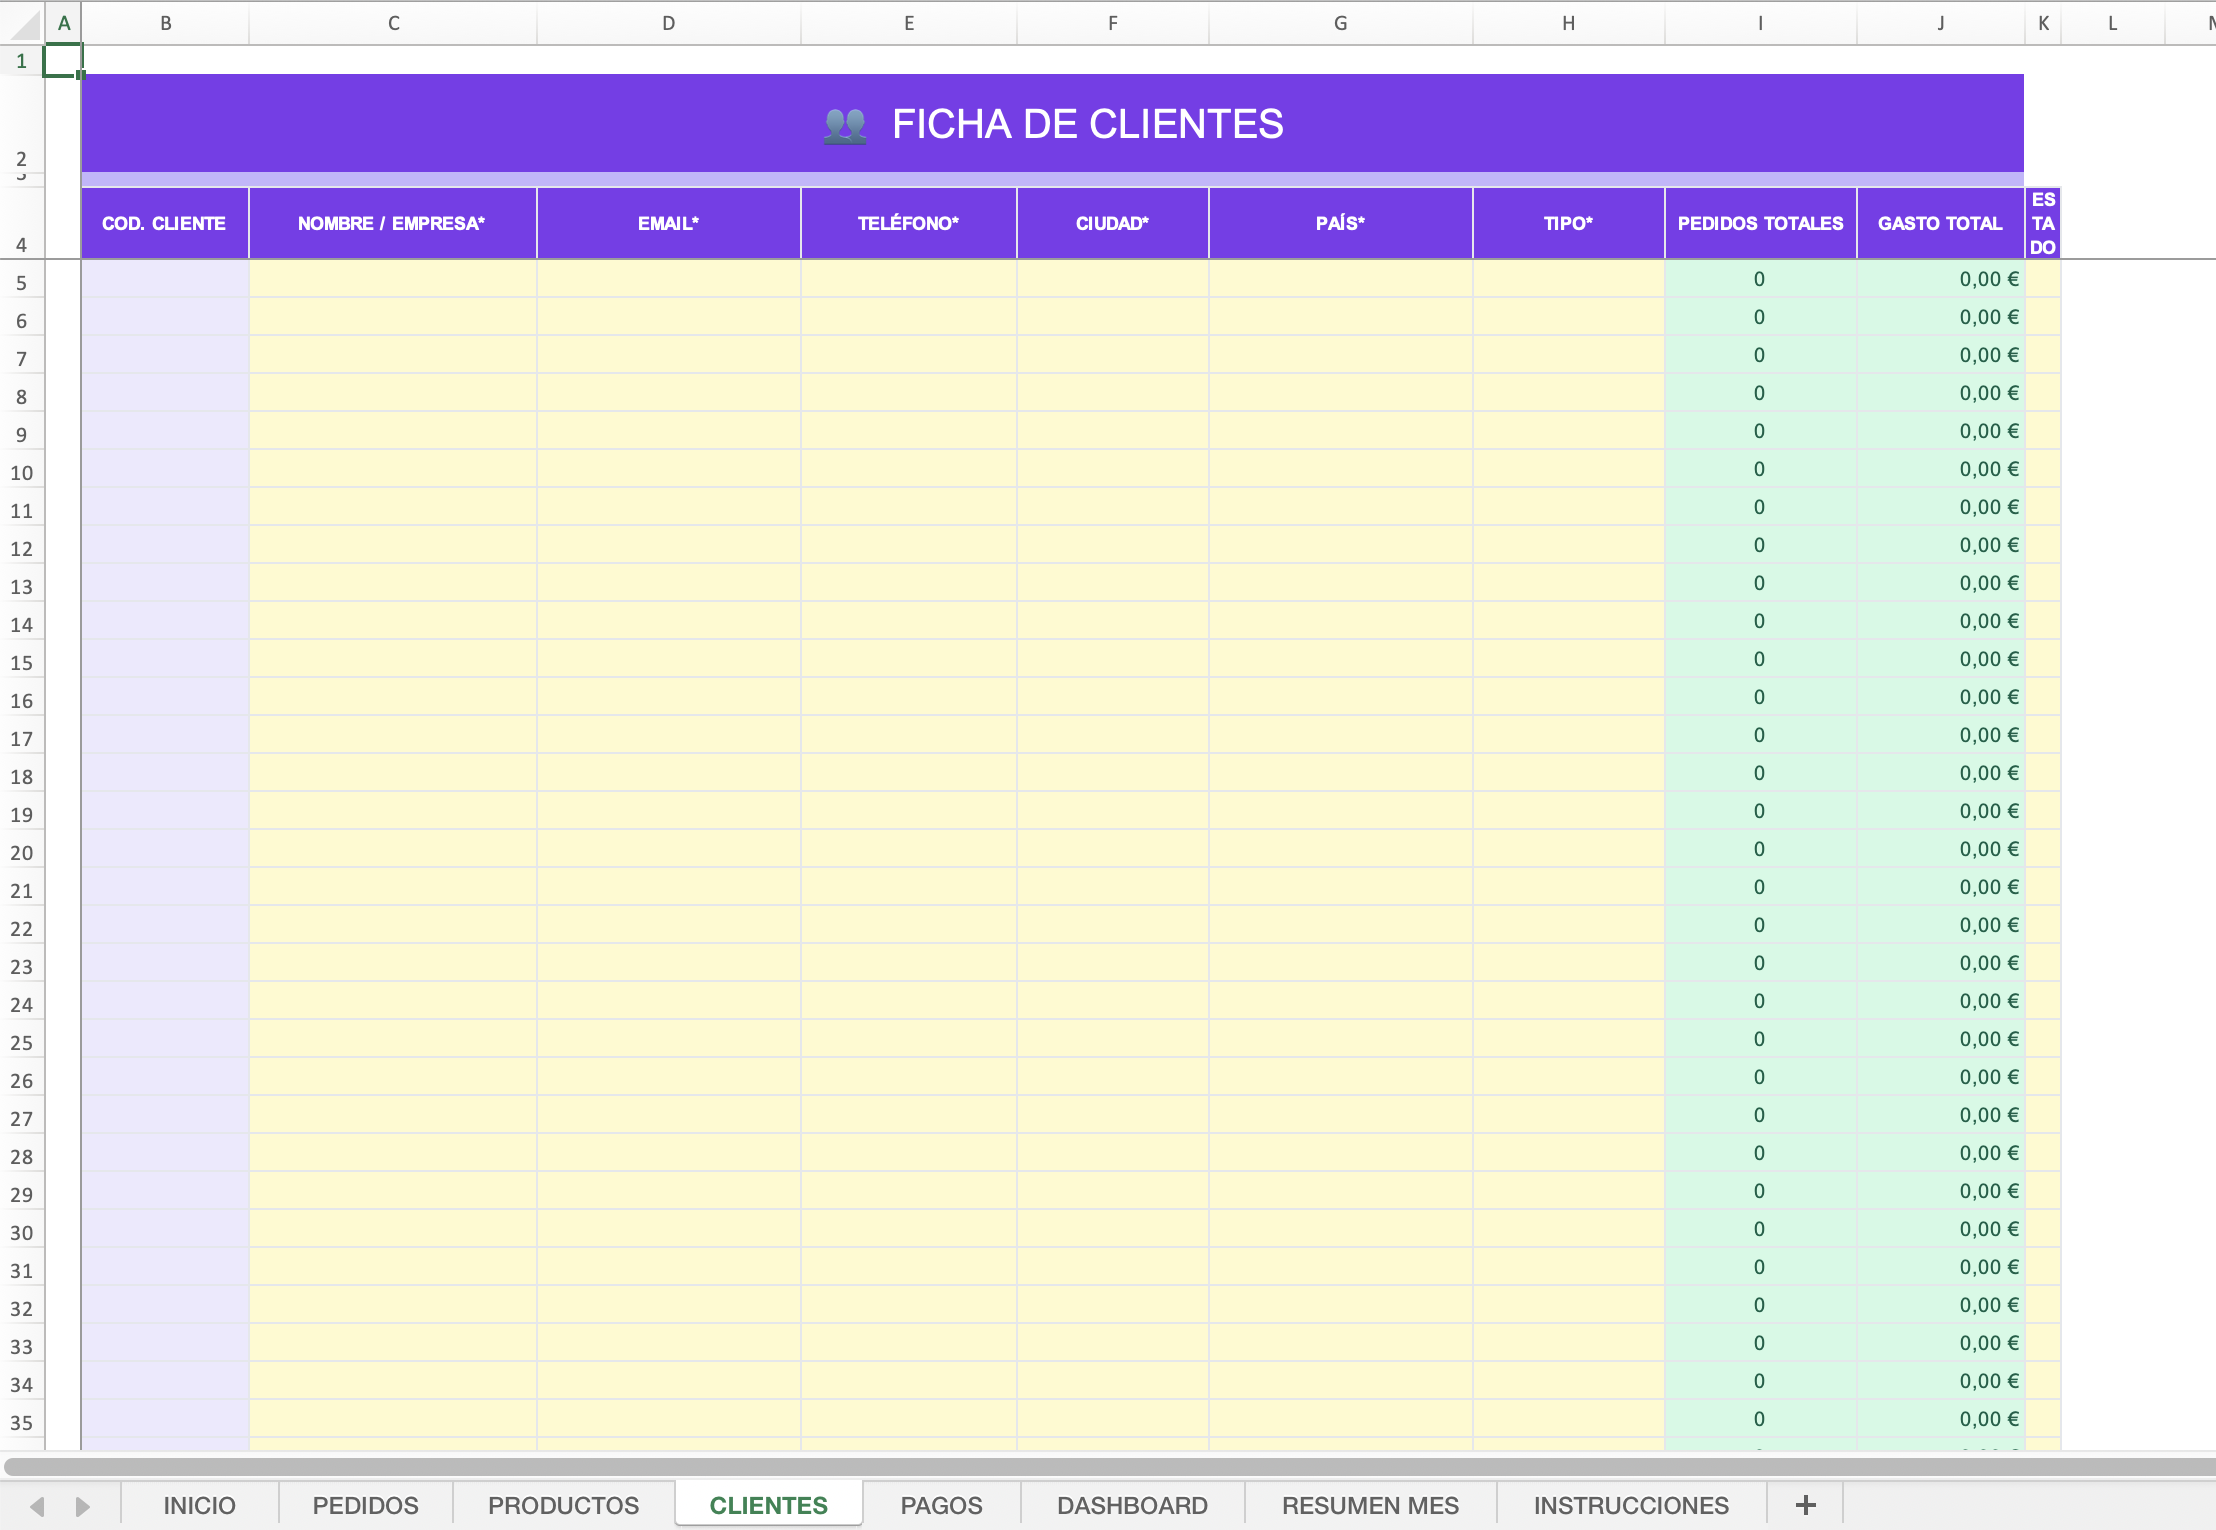
Task: Click the EMAIL* header cell
Action: point(669,223)
